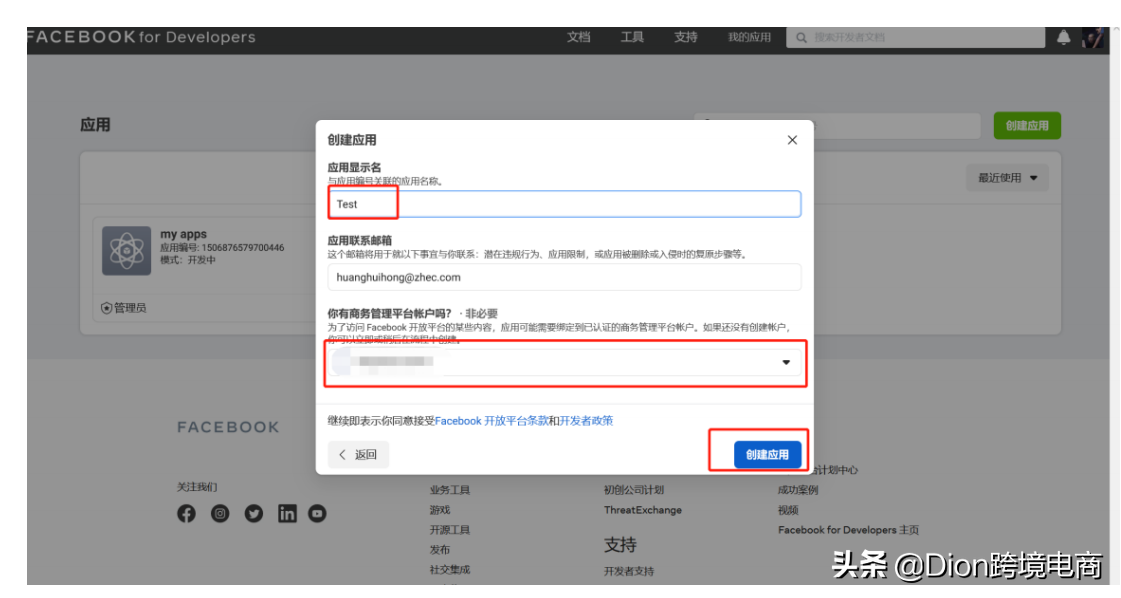Click the 应用显示名 field containing Test
Screen dimensions: 1121x598
564,204
